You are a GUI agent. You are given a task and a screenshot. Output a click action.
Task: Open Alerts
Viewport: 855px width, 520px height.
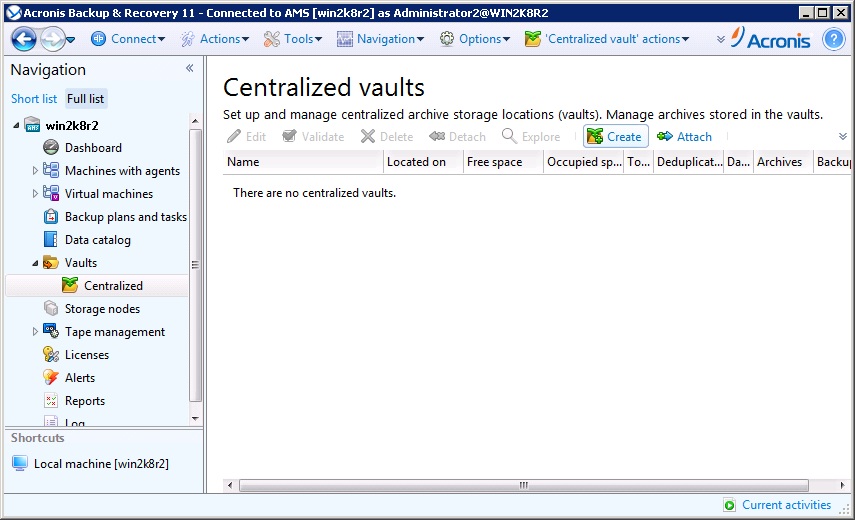[x=80, y=377]
